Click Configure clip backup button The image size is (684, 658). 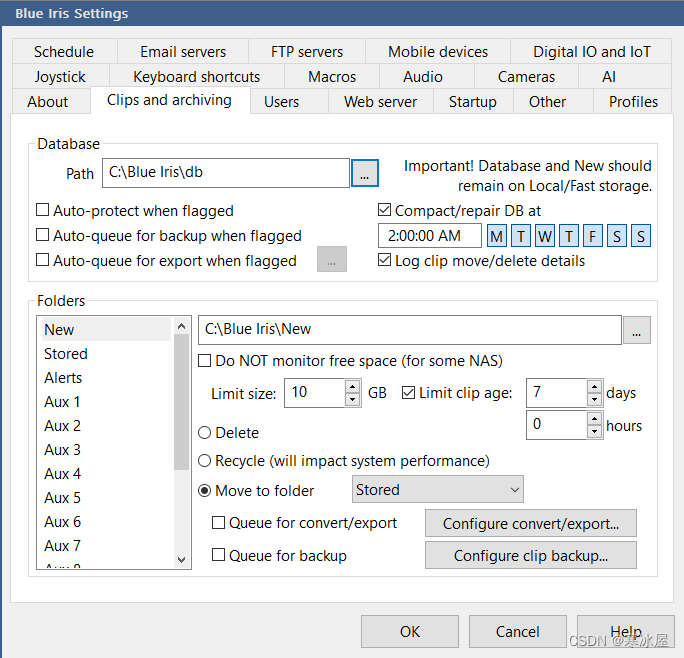[x=530, y=555]
